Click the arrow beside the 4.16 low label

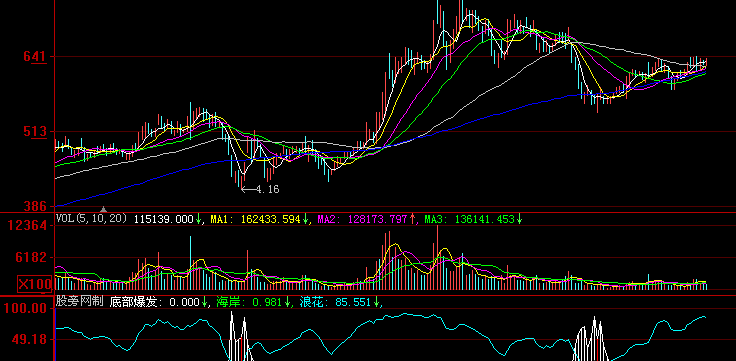pyautogui.click(x=248, y=190)
